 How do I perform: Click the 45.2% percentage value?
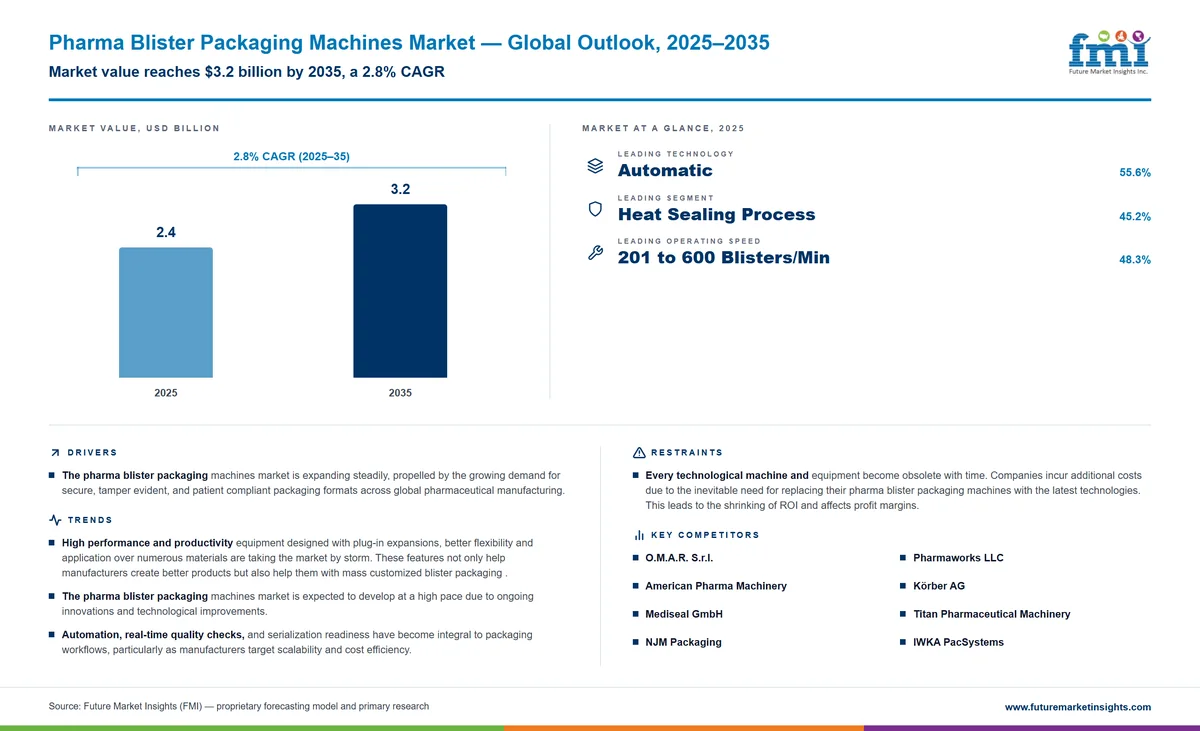[1135, 217]
